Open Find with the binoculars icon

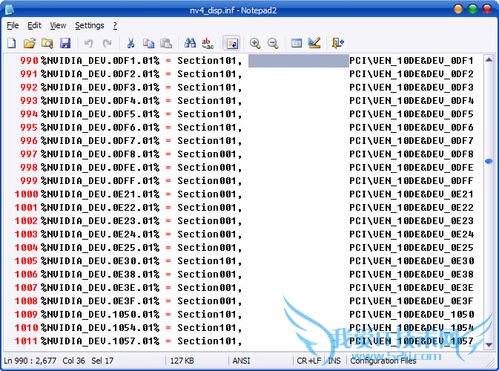[190, 43]
